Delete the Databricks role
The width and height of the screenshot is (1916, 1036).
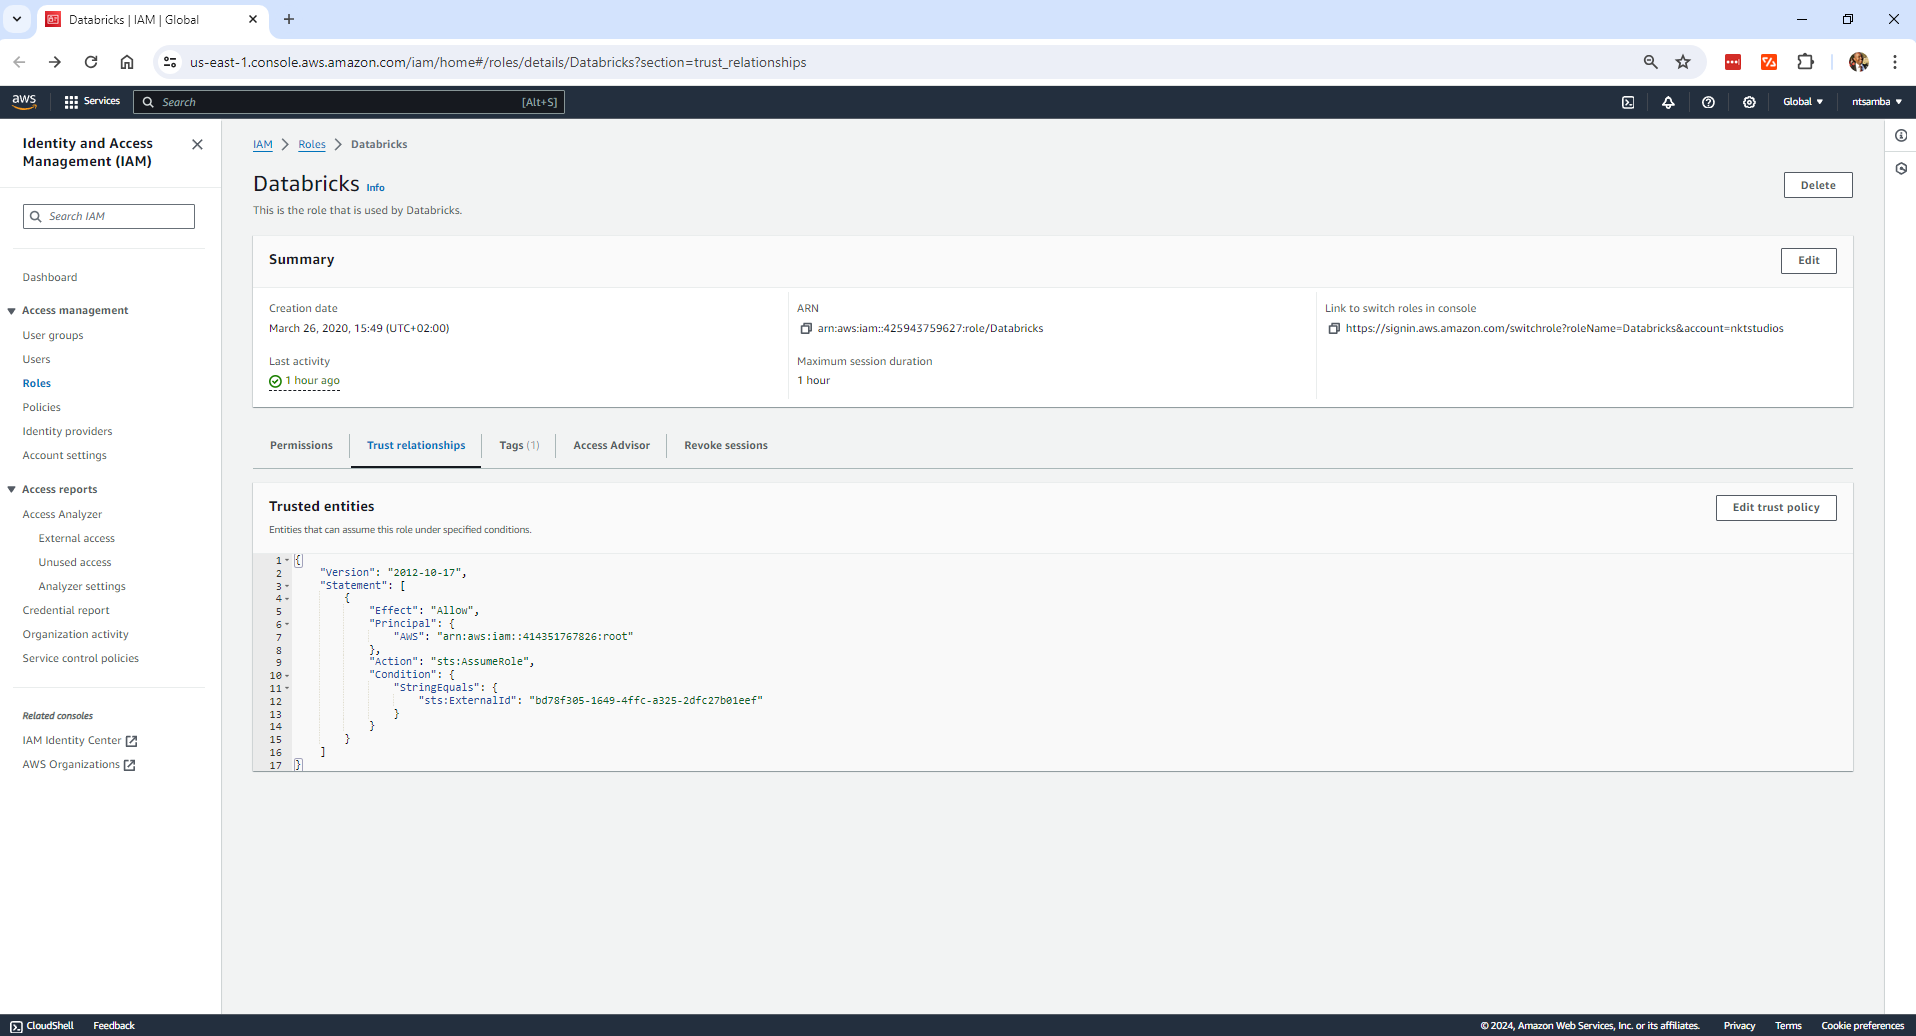click(1817, 185)
